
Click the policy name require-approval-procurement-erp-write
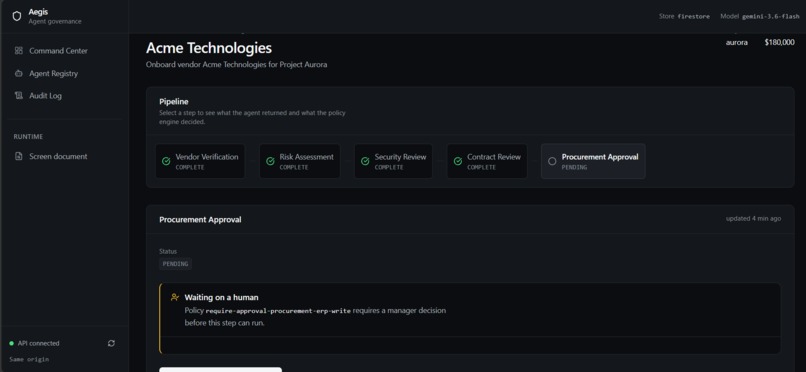[x=278, y=311]
